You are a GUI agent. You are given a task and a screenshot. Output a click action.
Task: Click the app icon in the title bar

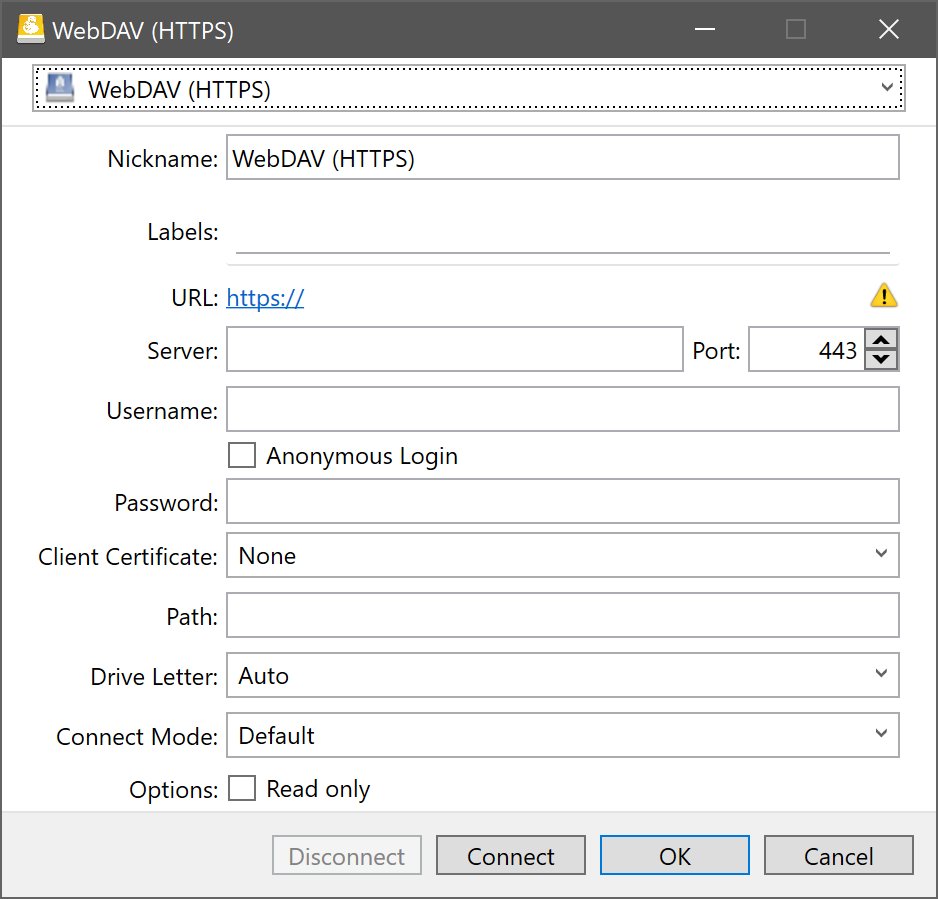coord(31,29)
